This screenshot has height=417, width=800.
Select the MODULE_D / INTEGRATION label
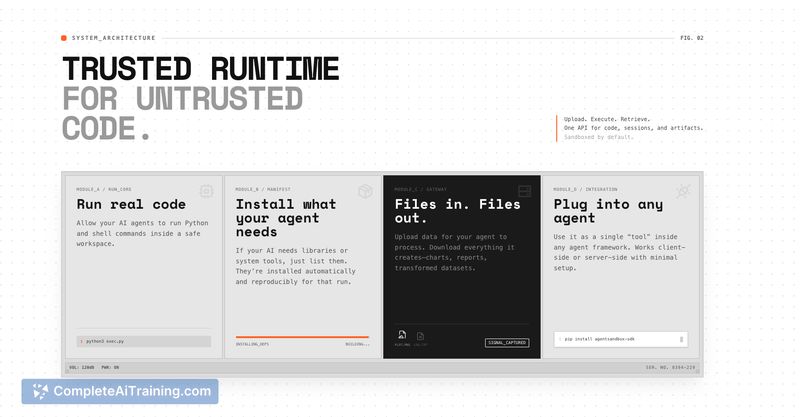coord(585,188)
